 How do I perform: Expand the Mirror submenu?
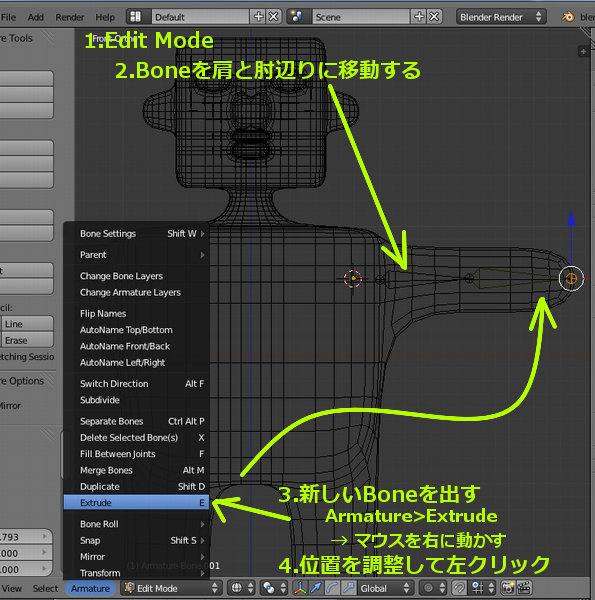pos(137,557)
